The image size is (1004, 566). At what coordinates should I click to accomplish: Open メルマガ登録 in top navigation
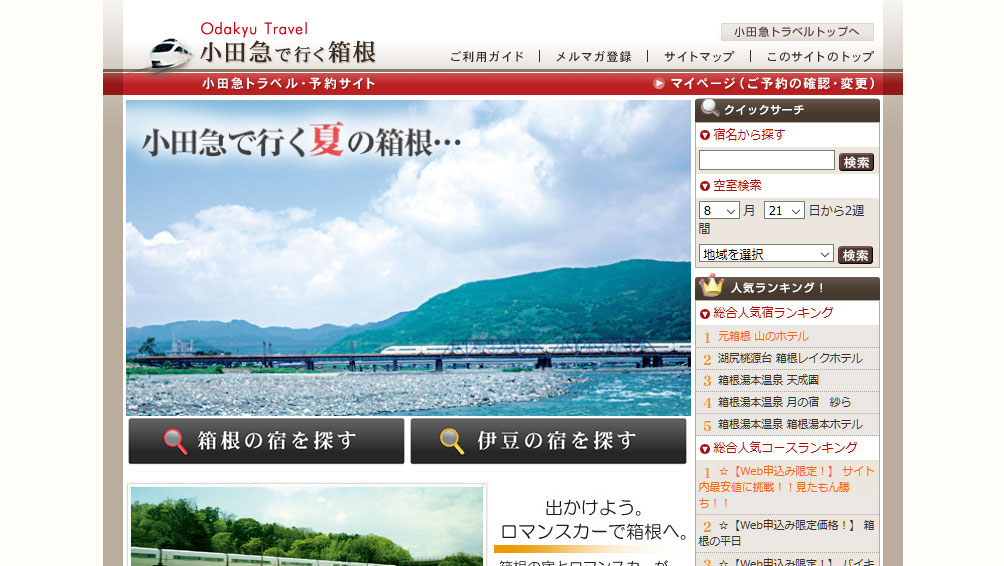click(594, 57)
